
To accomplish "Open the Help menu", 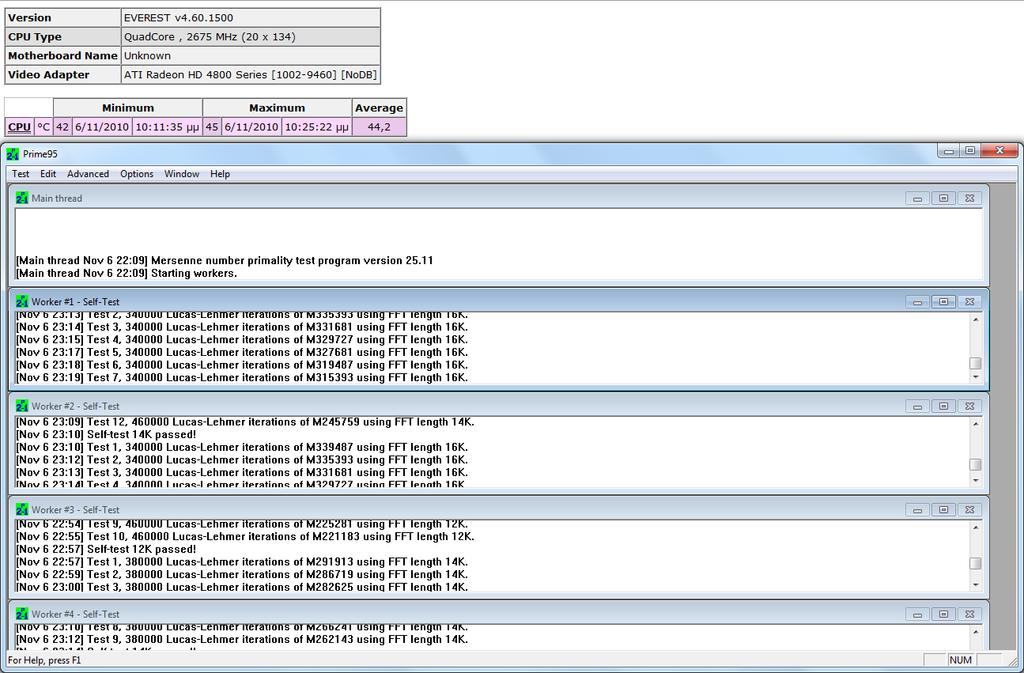I will pyautogui.click(x=219, y=174).
